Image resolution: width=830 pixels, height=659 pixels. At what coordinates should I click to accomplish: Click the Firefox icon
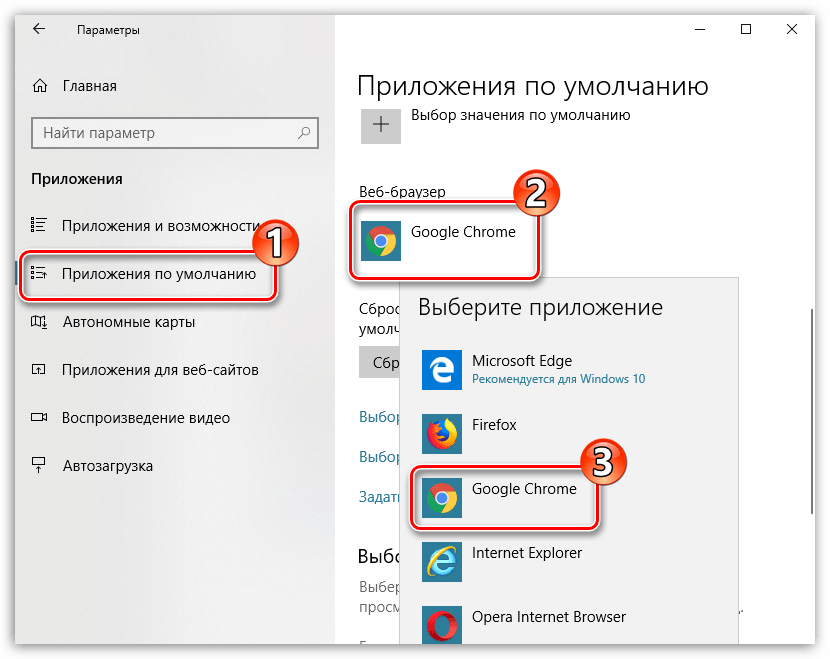441,434
